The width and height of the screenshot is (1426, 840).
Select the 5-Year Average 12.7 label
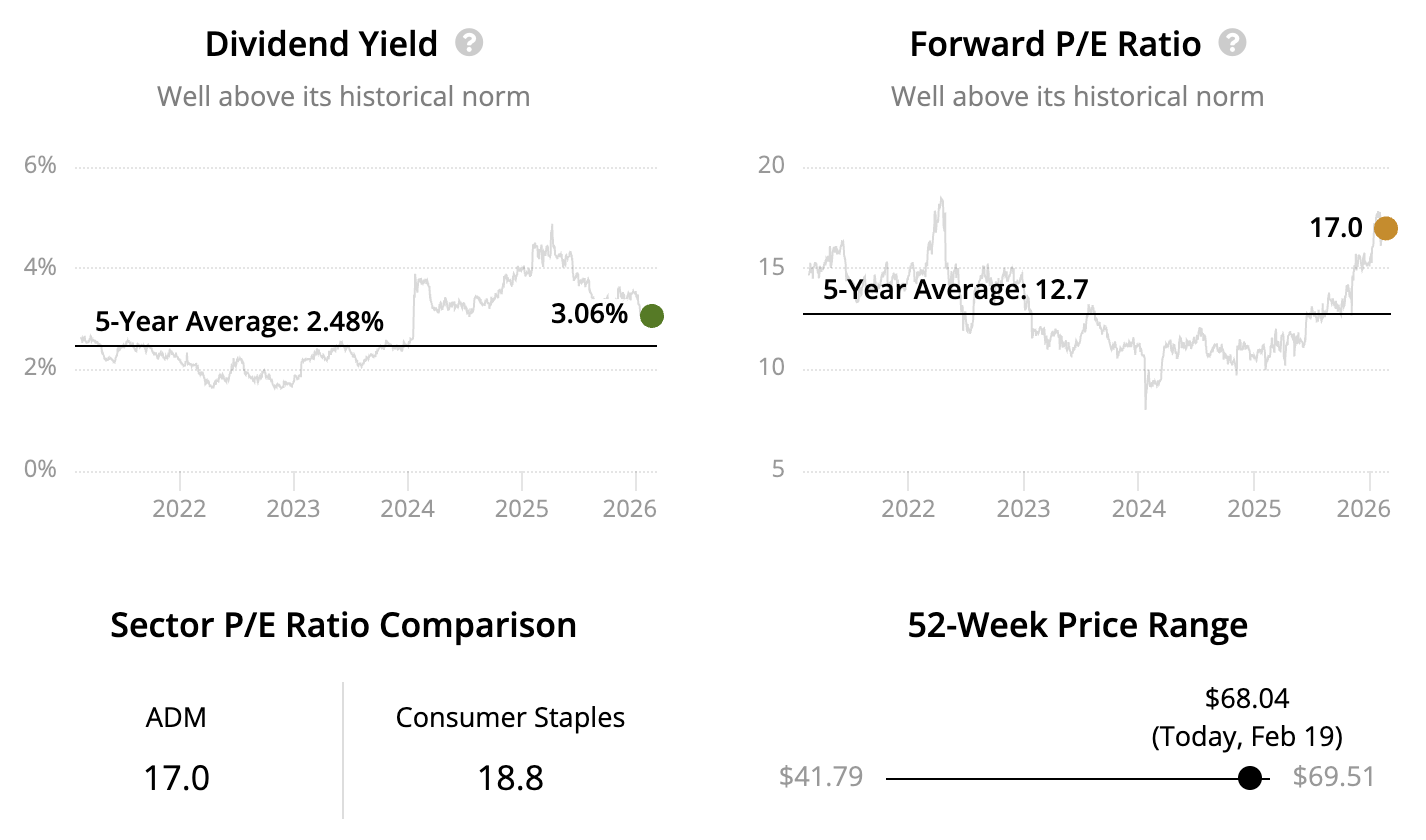955,290
